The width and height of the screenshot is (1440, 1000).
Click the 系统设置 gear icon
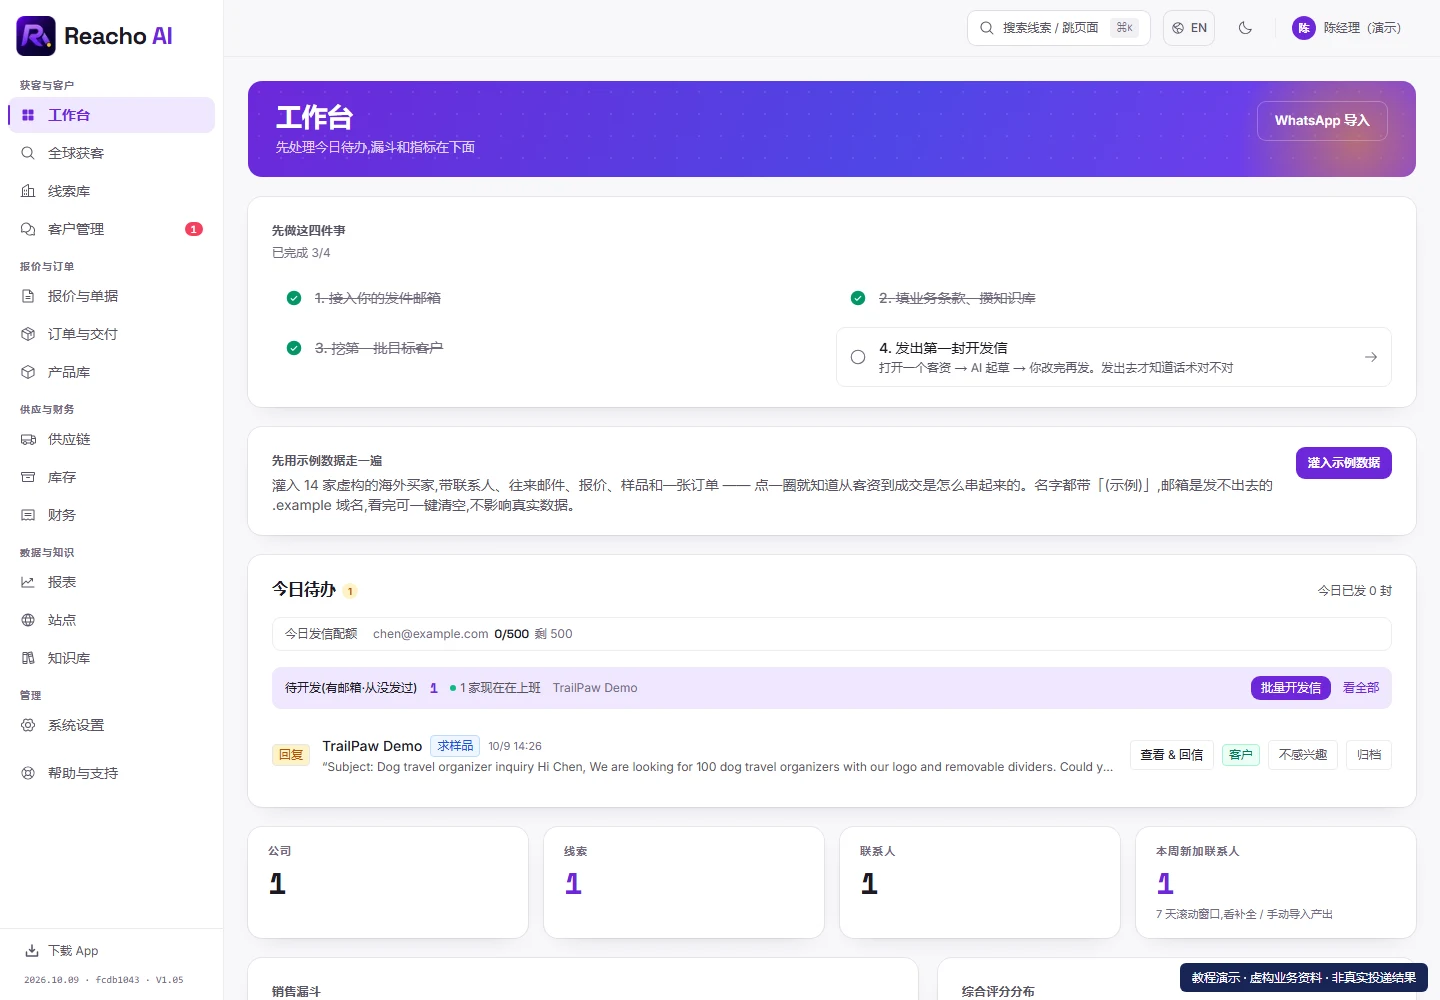(28, 725)
